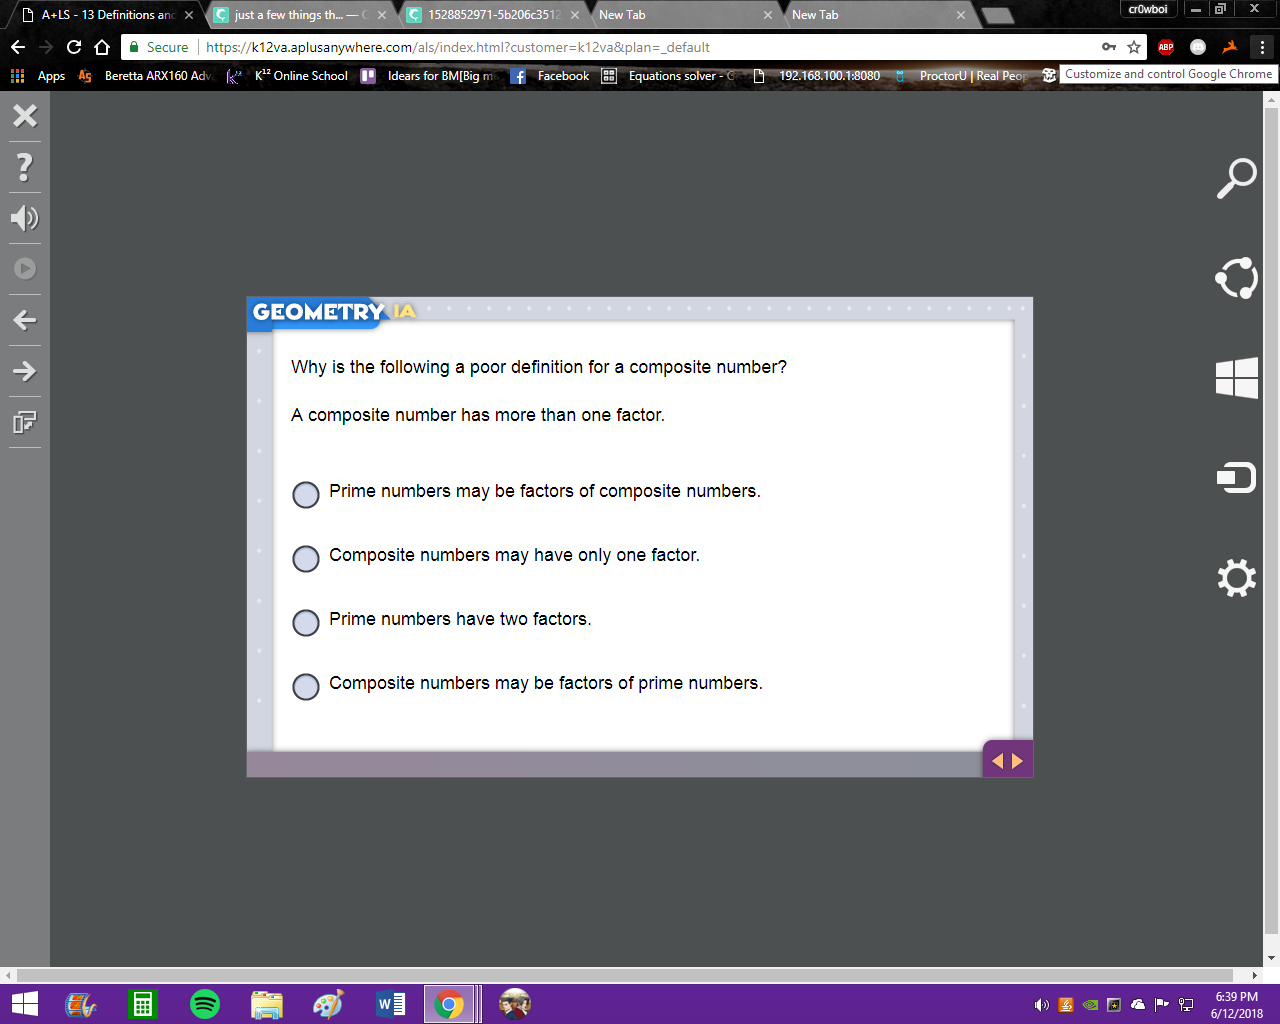Viewport: 1280px width, 1024px height.
Task: Open Spotify from the taskbar
Action: click(x=205, y=1004)
